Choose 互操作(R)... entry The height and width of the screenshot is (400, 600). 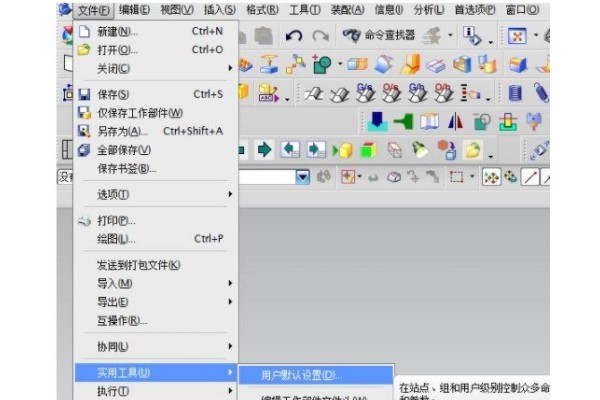click(x=156, y=320)
